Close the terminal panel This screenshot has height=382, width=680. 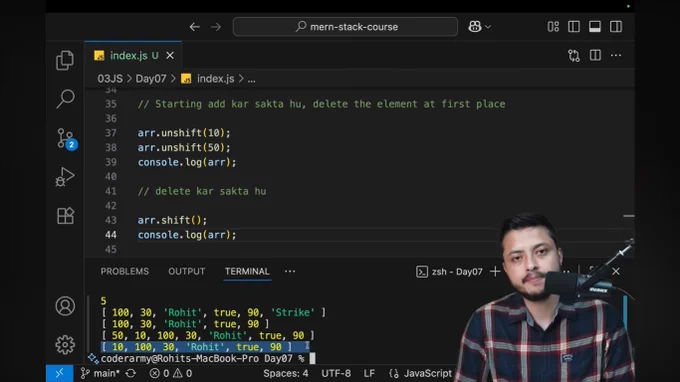pos(616,271)
